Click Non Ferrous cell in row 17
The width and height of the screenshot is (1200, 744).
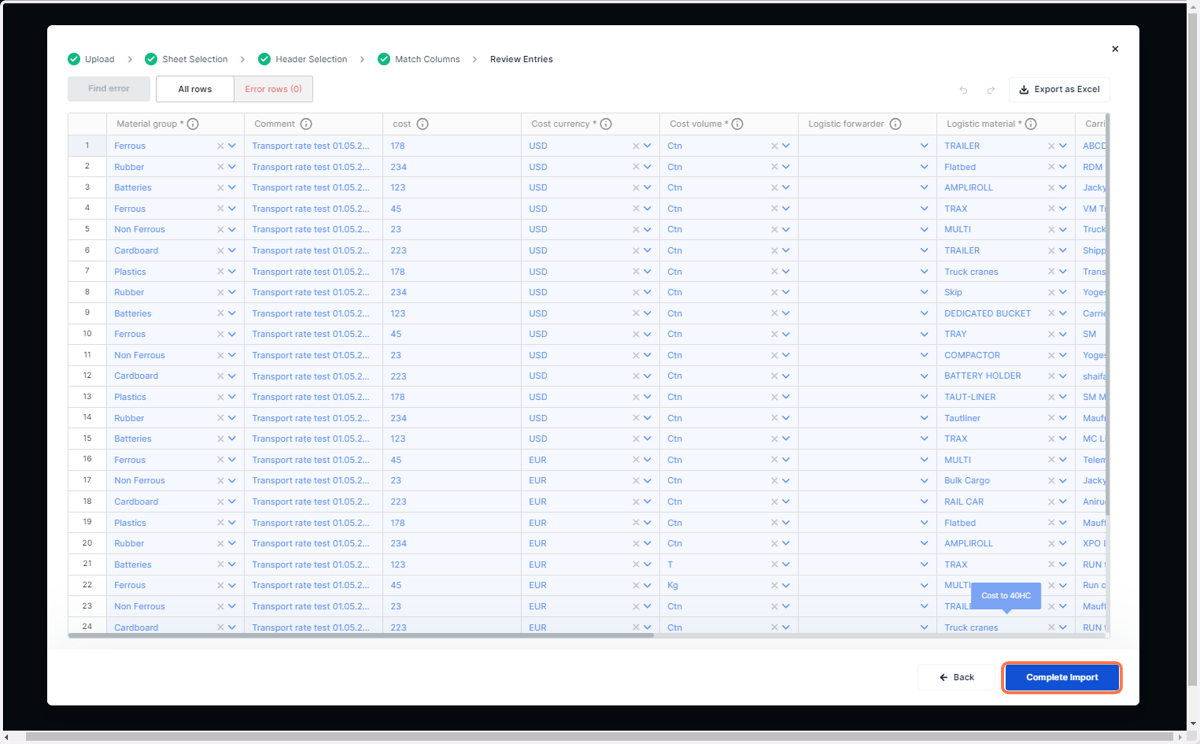pos(175,481)
